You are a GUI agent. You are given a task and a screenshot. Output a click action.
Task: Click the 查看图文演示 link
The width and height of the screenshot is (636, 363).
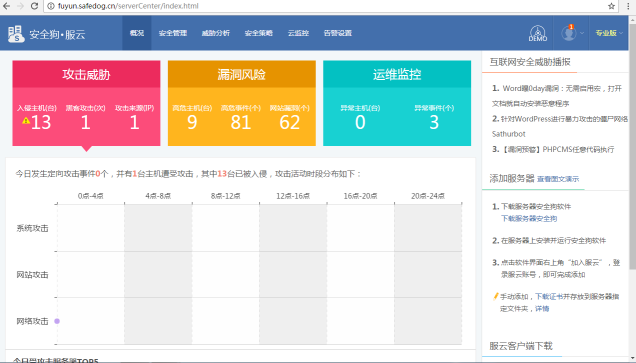[x=558, y=179]
